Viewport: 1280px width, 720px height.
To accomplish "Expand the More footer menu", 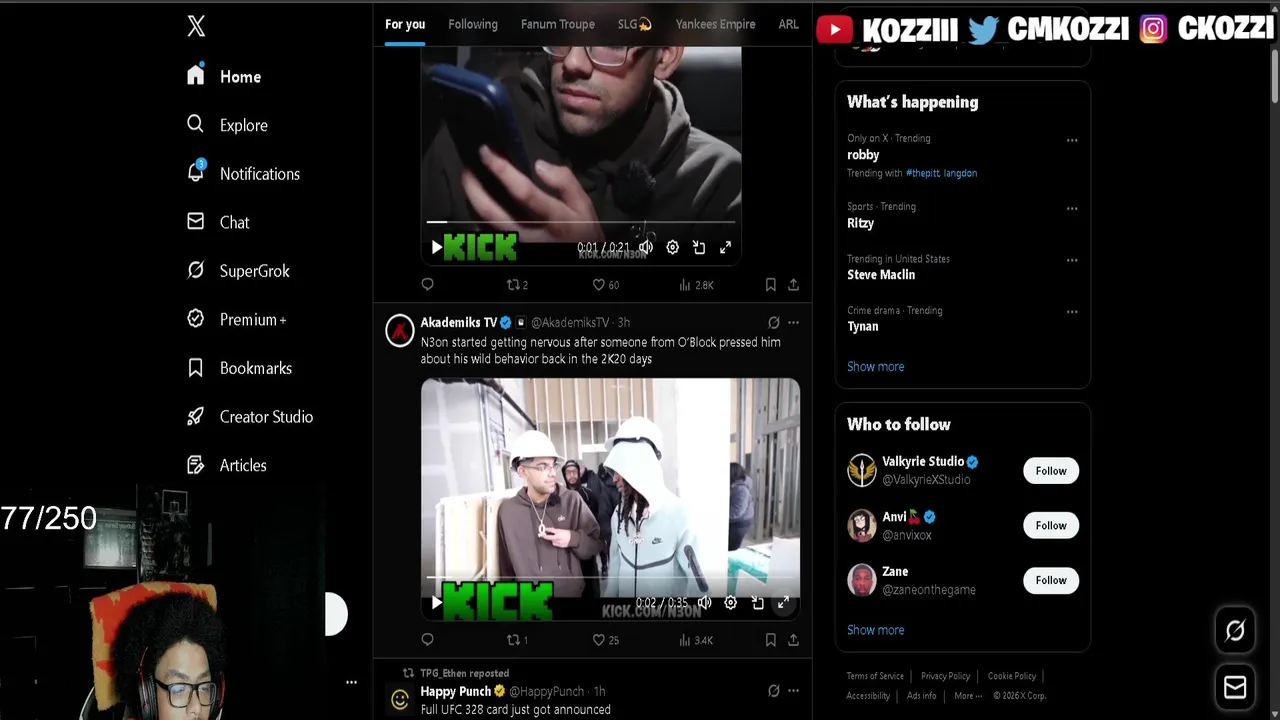I will 968,696.
